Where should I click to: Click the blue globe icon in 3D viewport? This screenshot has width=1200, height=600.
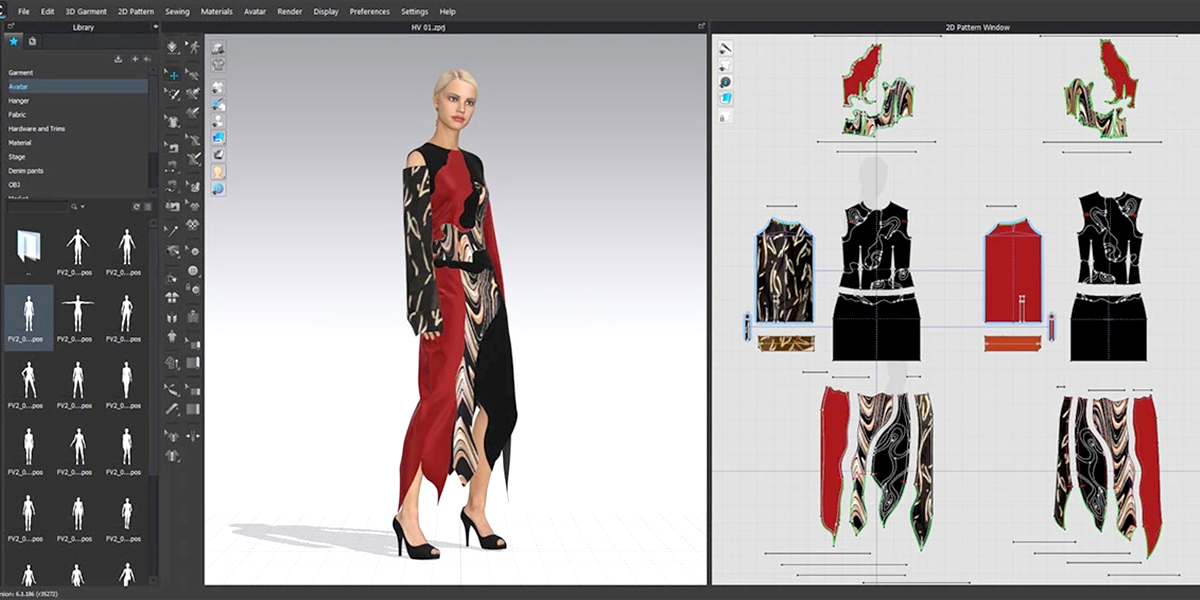[218, 188]
